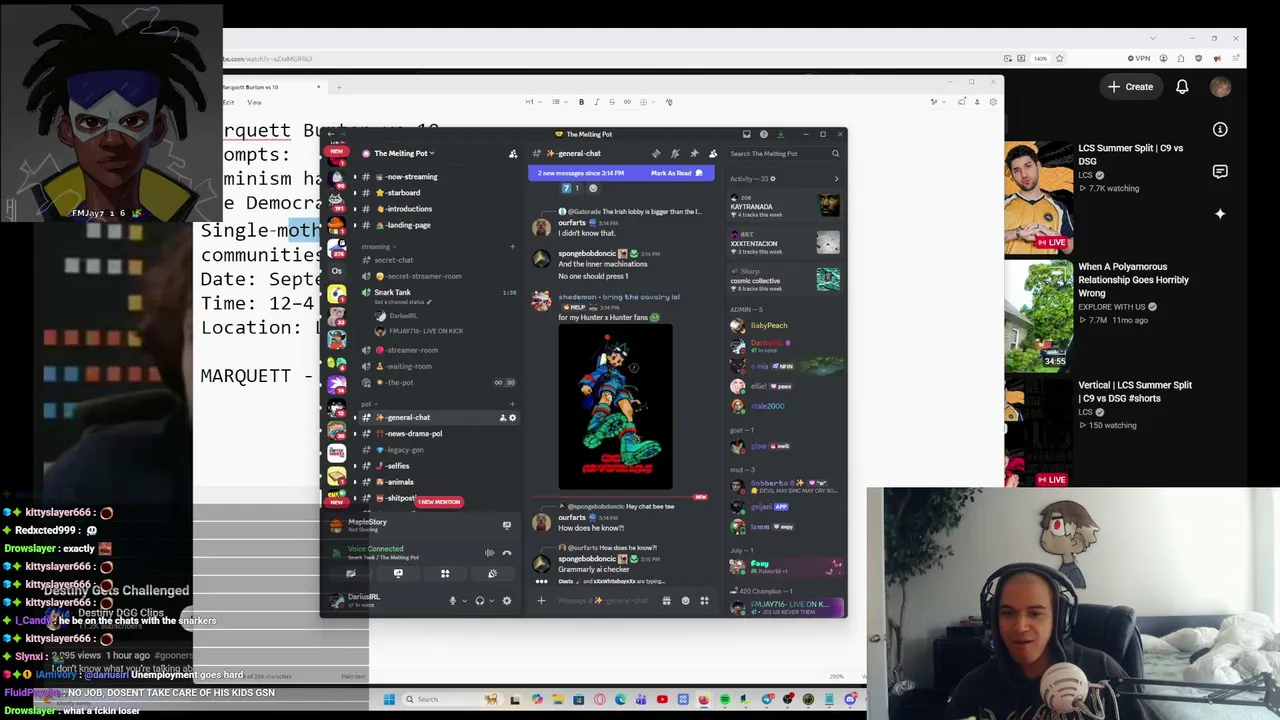Viewport: 1280px width, 720px height.
Task: Open Discord inbox icon in title bar
Action: tap(746, 134)
